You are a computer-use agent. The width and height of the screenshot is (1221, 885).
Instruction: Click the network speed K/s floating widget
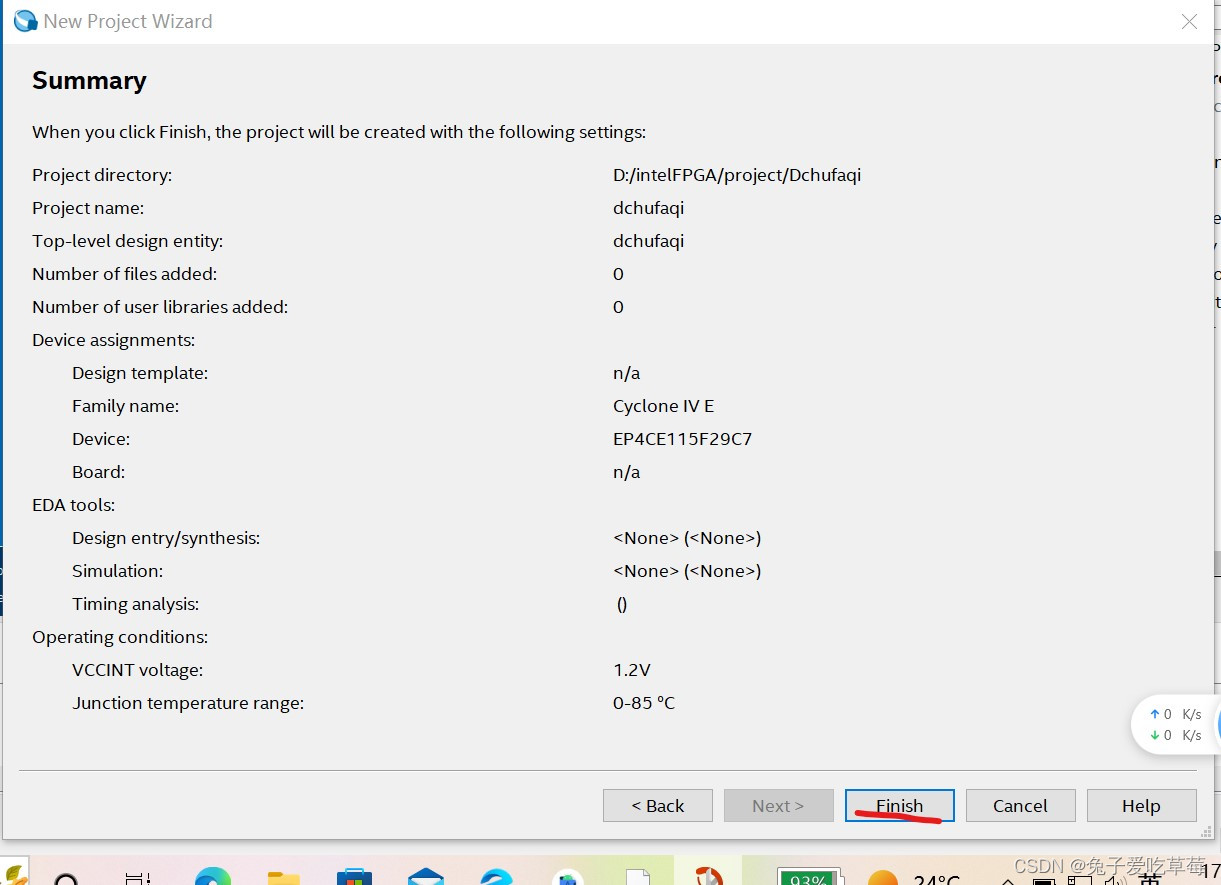click(x=1175, y=725)
